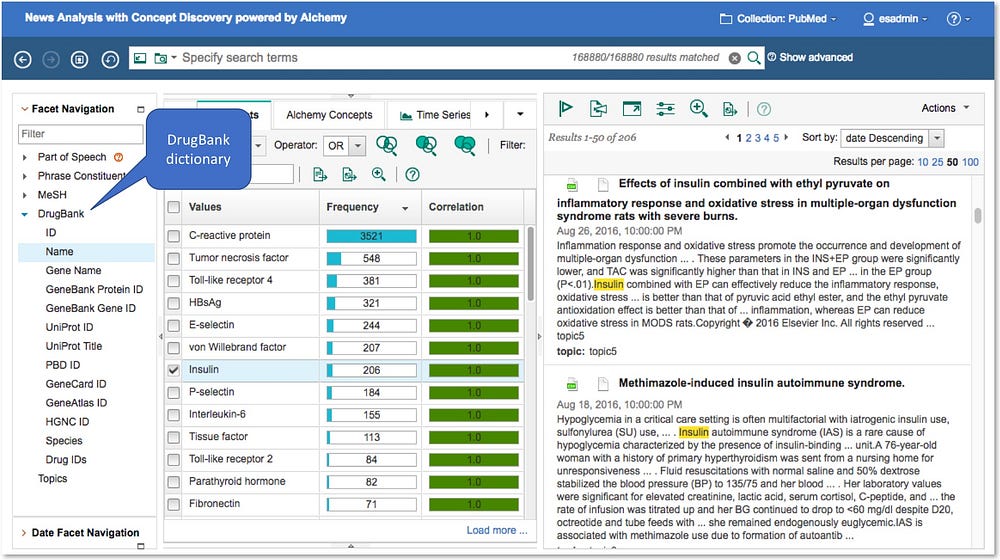Viewport: 1000px width, 560px height.
Task: Expand the Part of Speech facet
Action: [24, 158]
